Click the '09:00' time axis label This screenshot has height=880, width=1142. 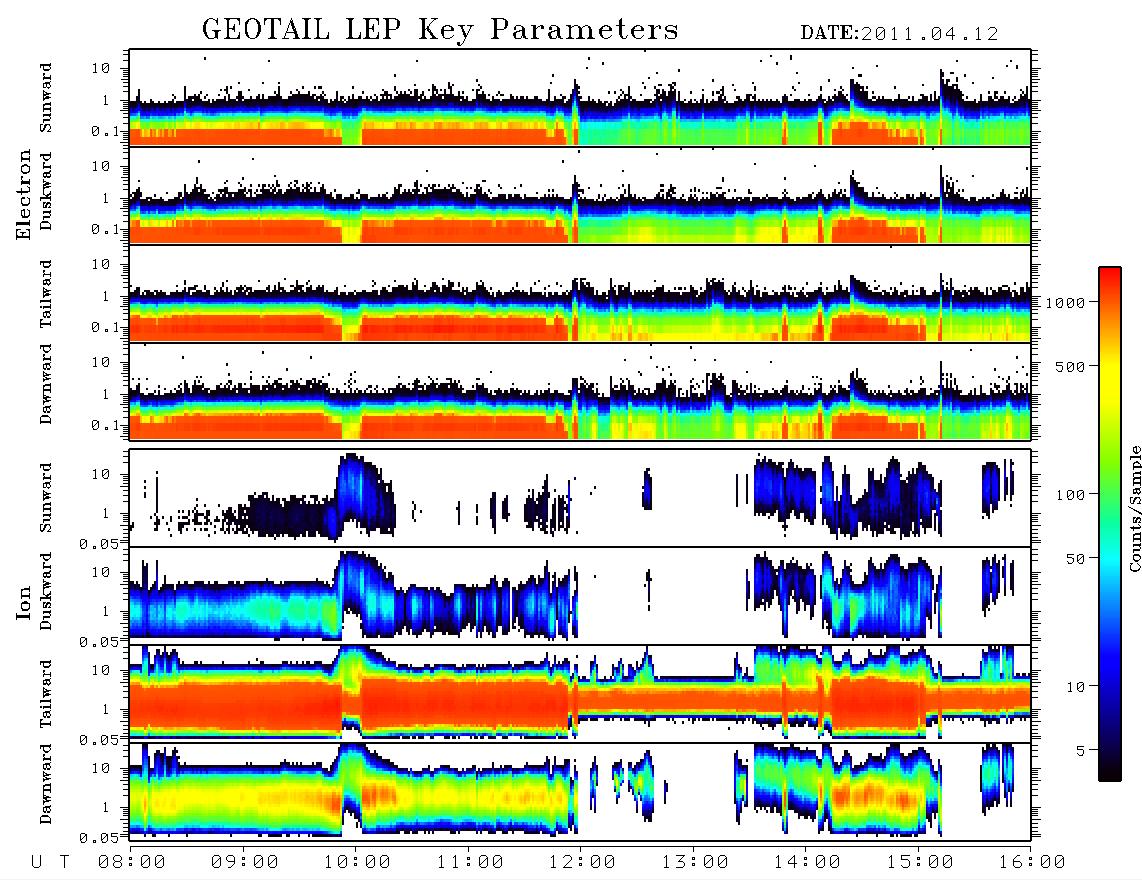point(244,863)
